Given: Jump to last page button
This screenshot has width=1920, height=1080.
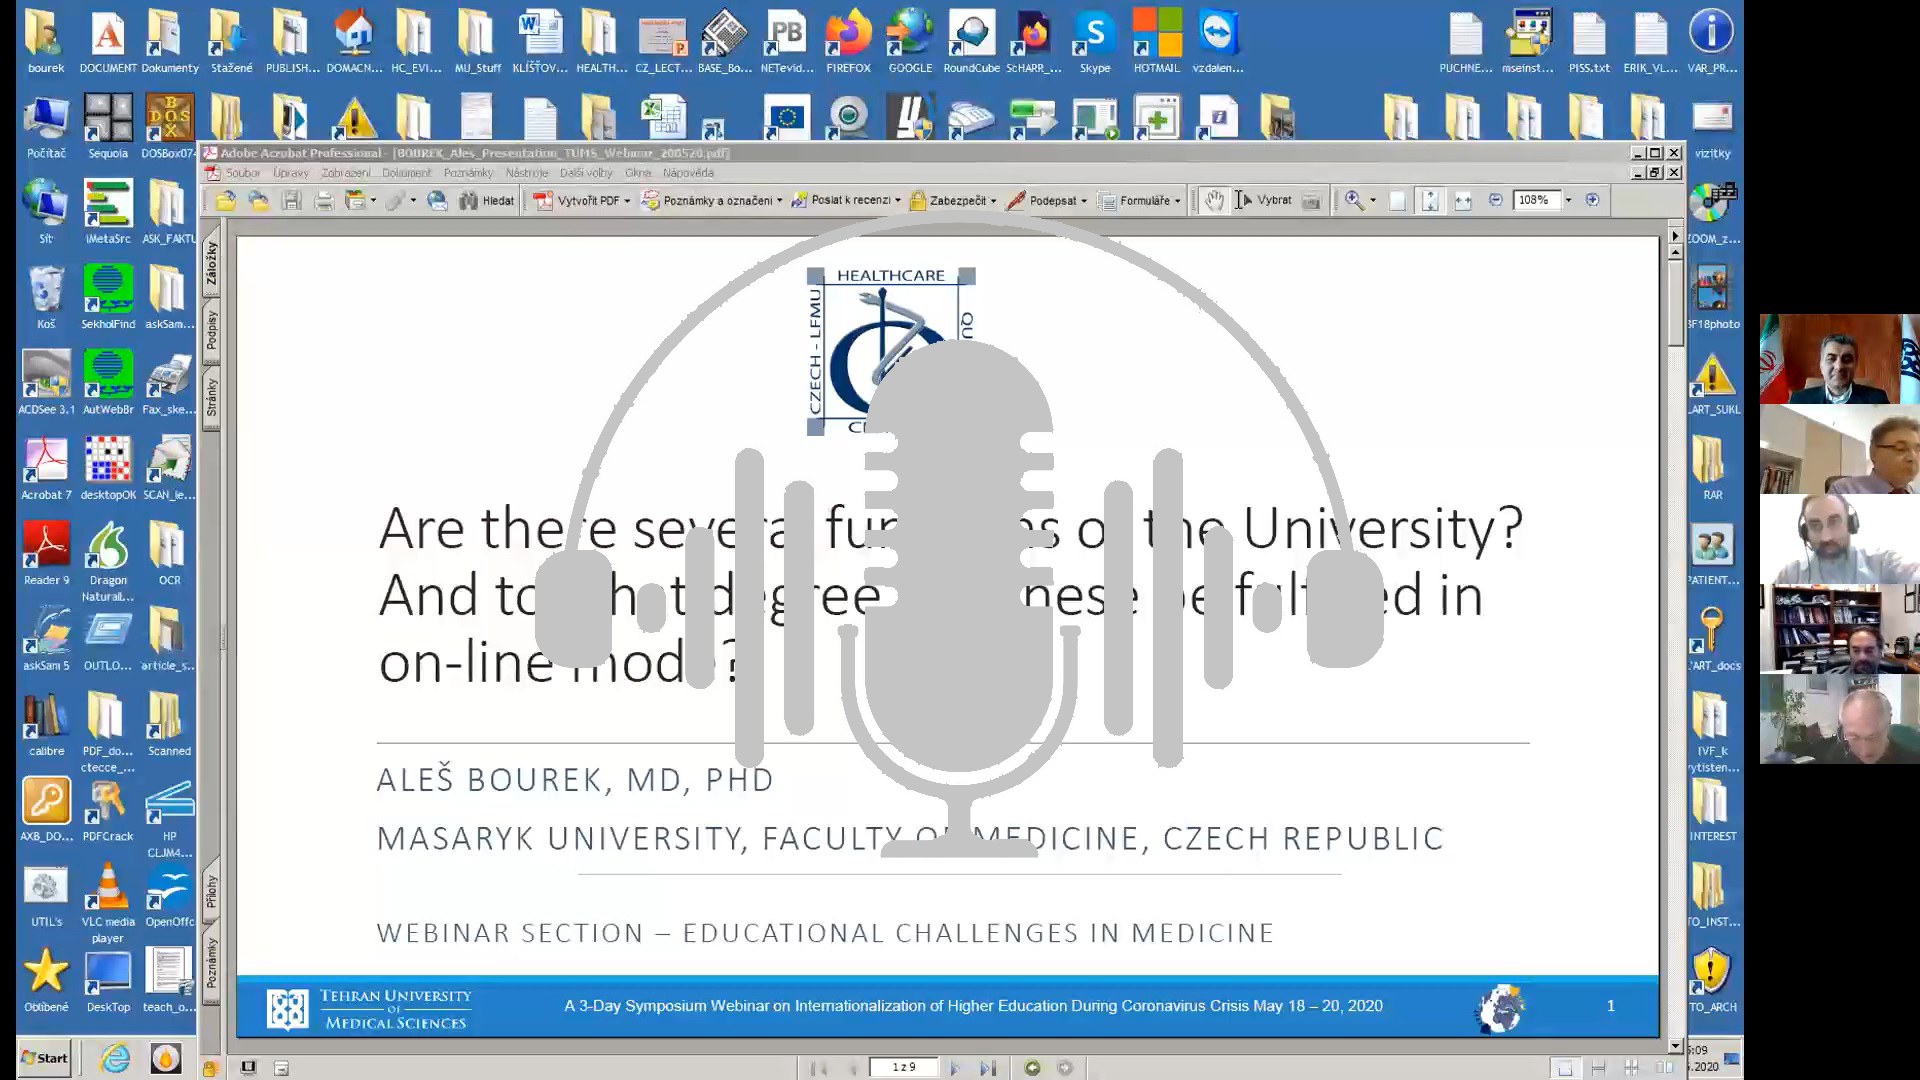Looking at the screenshot, I should pos(988,1068).
